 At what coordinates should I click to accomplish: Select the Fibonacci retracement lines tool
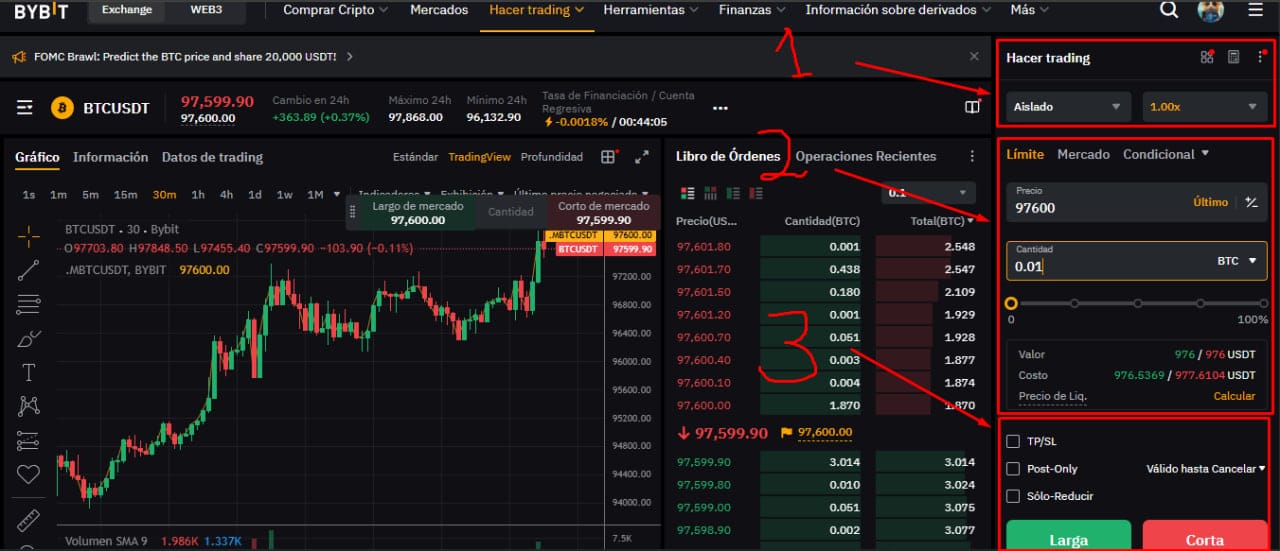coord(29,304)
